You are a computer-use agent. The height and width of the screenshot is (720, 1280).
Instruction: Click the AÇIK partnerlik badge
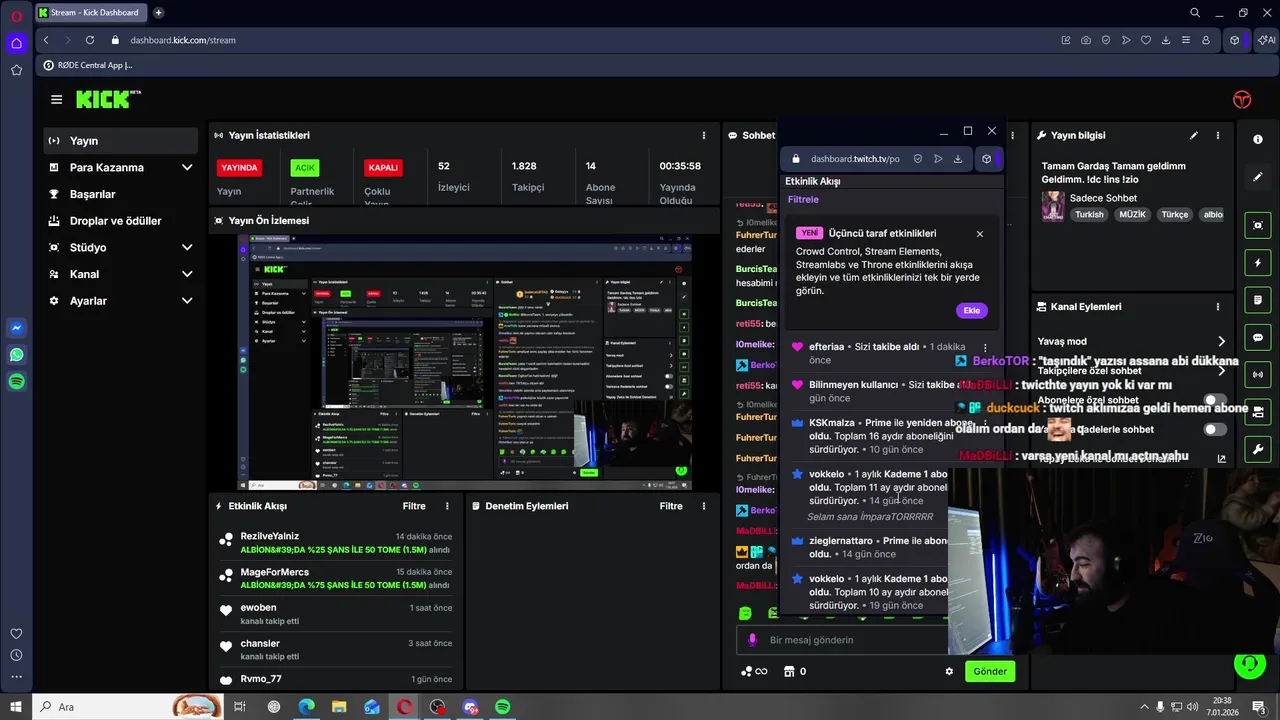305,168
